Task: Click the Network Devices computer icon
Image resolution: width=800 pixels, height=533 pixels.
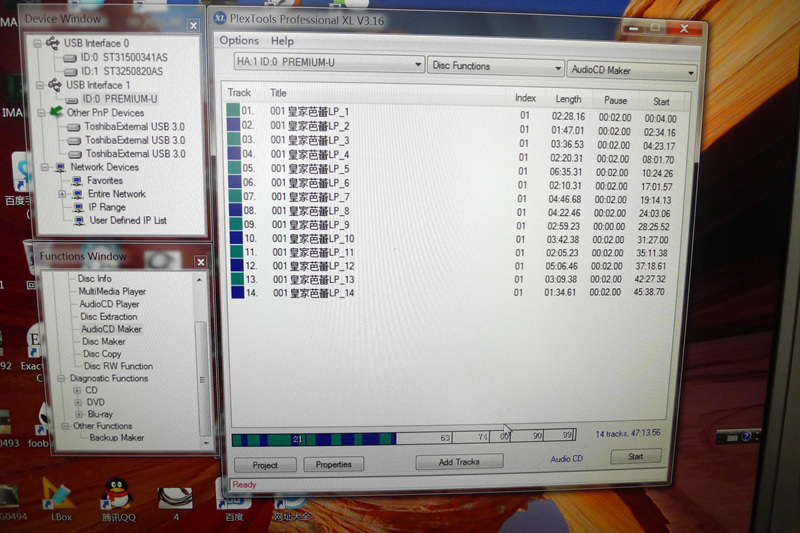Action: pyautogui.click(x=60, y=167)
